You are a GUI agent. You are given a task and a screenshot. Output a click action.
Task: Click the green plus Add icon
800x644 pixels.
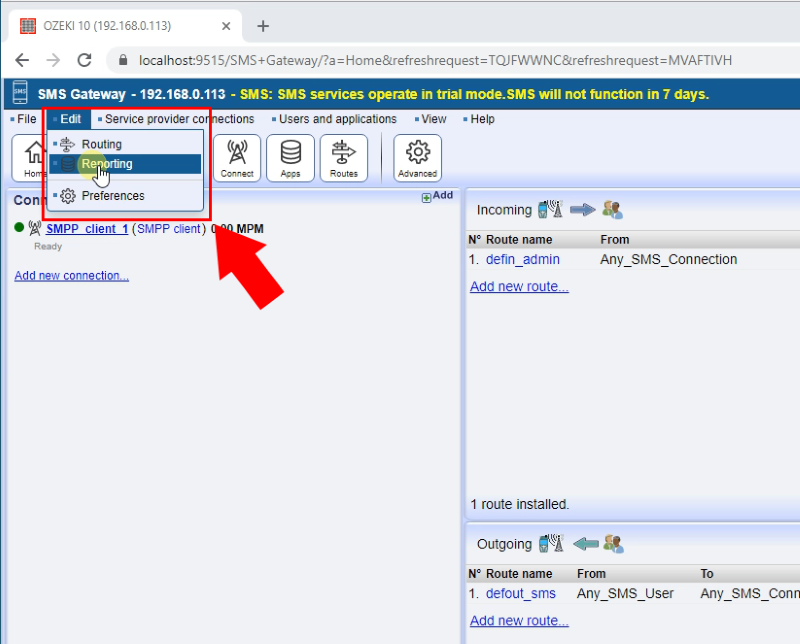pos(427,197)
